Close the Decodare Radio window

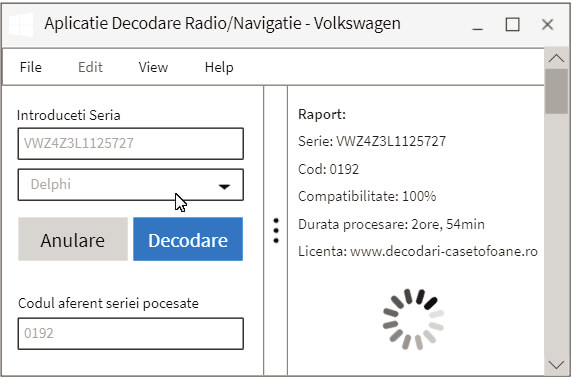[548, 25]
